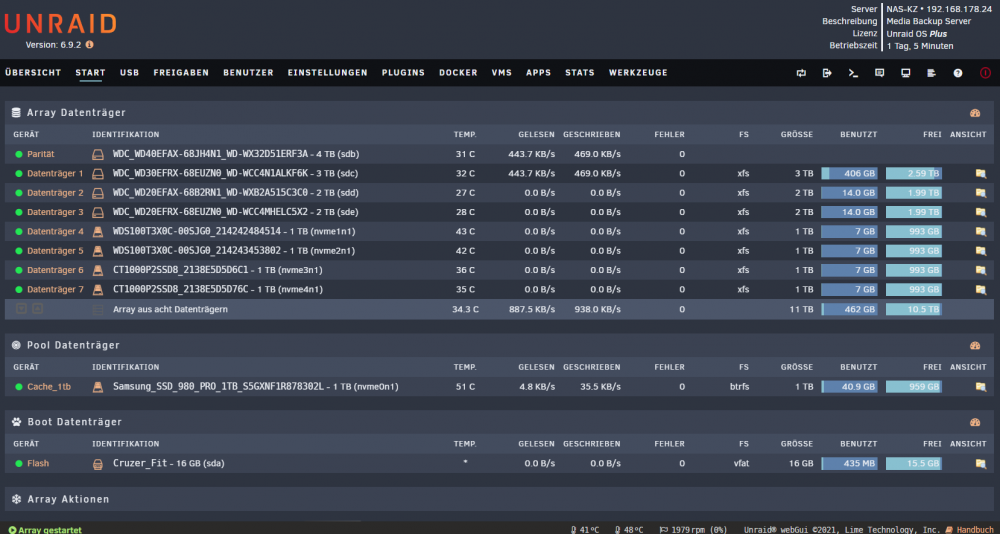The height and width of the screenshot is (534, 1000).
Task: Click the monitor info icon in top bar
Action: pos(906,73)
